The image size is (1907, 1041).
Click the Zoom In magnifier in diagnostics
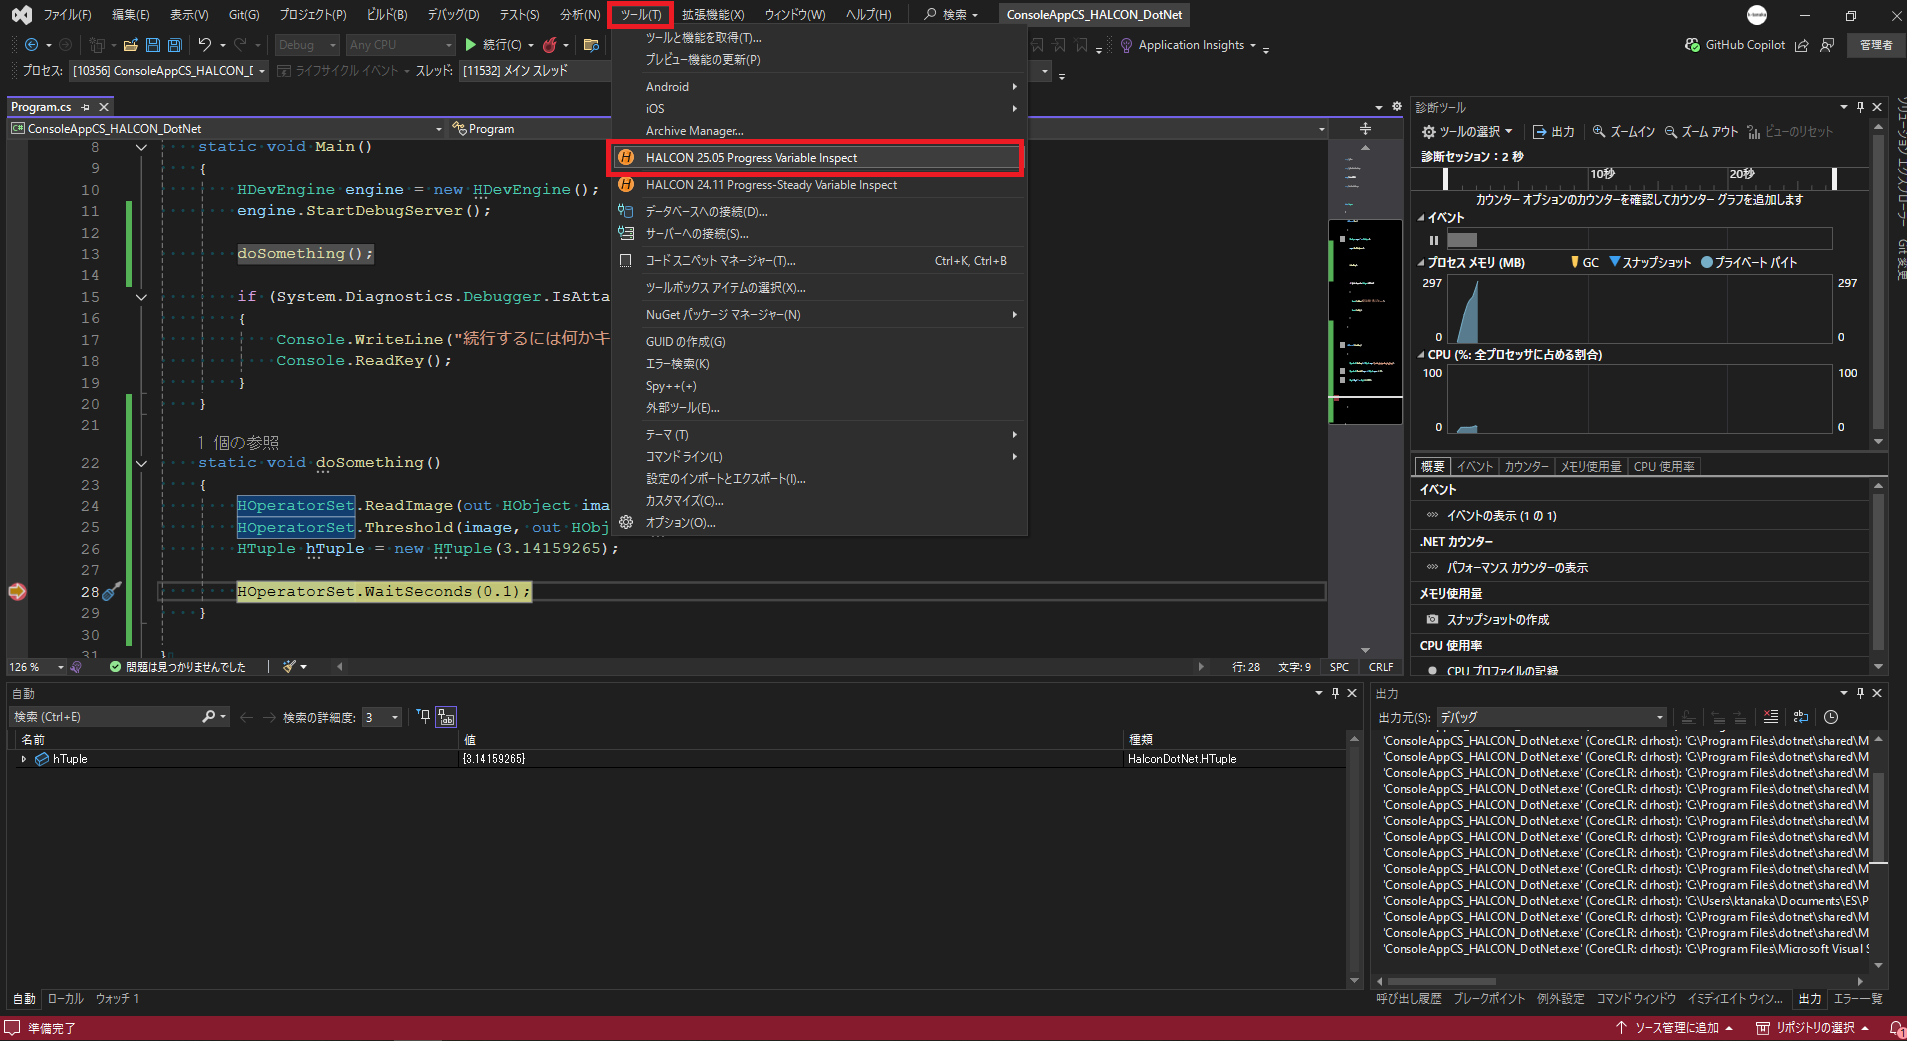(1599, 132)
